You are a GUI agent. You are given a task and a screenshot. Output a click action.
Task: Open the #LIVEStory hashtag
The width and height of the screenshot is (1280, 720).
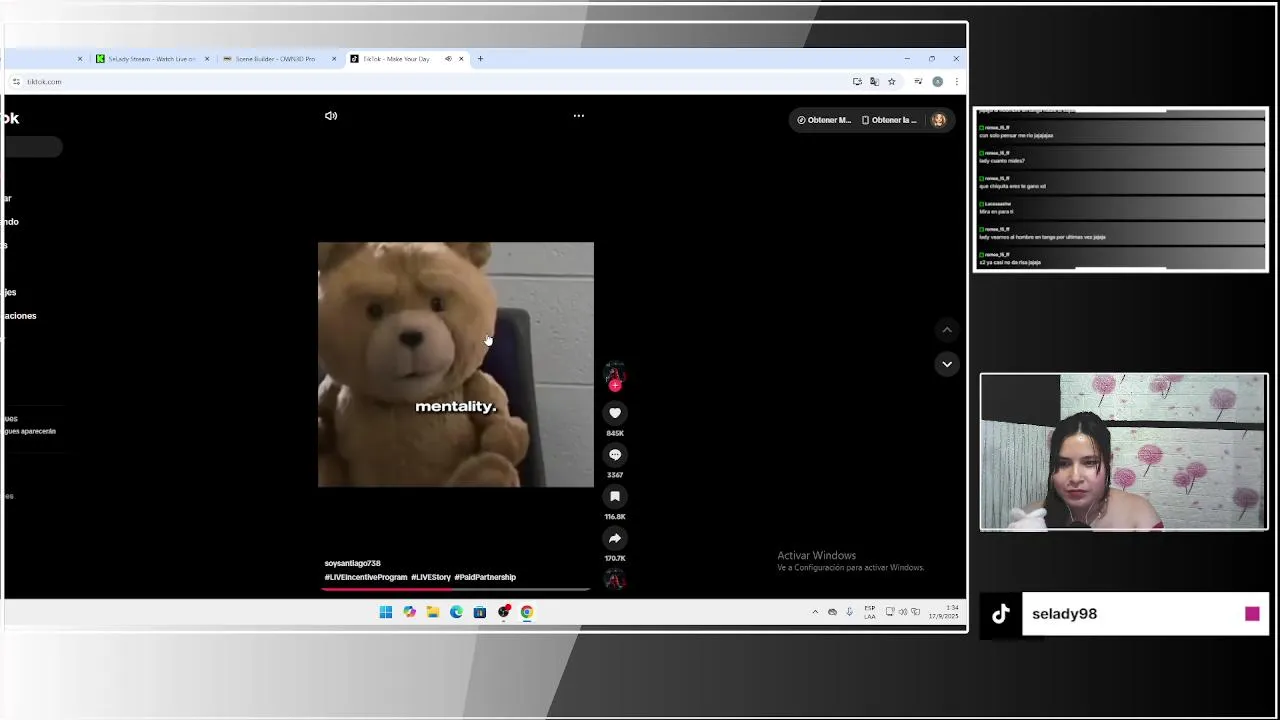[431, 578]
